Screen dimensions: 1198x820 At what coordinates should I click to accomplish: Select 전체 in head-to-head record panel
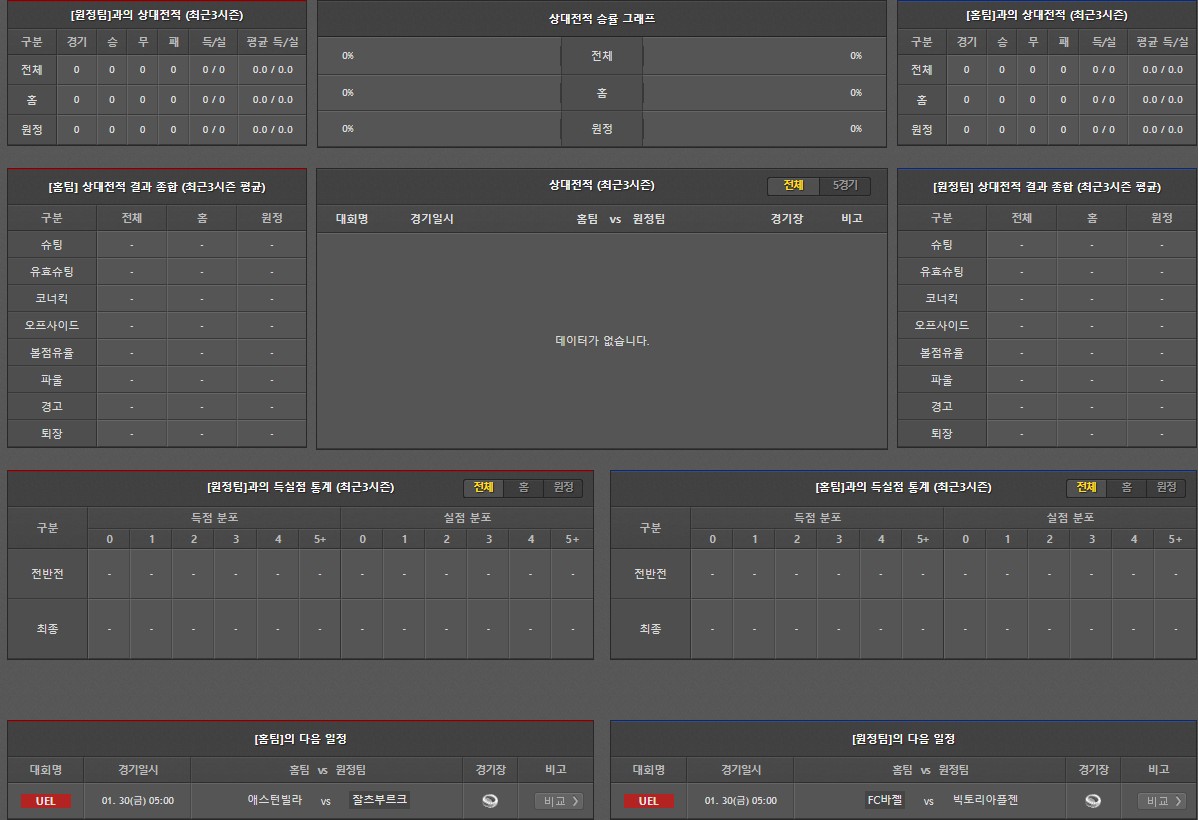tap(793, 186)
